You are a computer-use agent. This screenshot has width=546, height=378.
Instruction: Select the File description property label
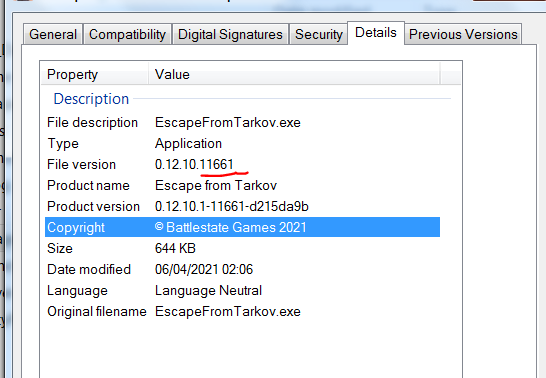click(x=92, y=123)
